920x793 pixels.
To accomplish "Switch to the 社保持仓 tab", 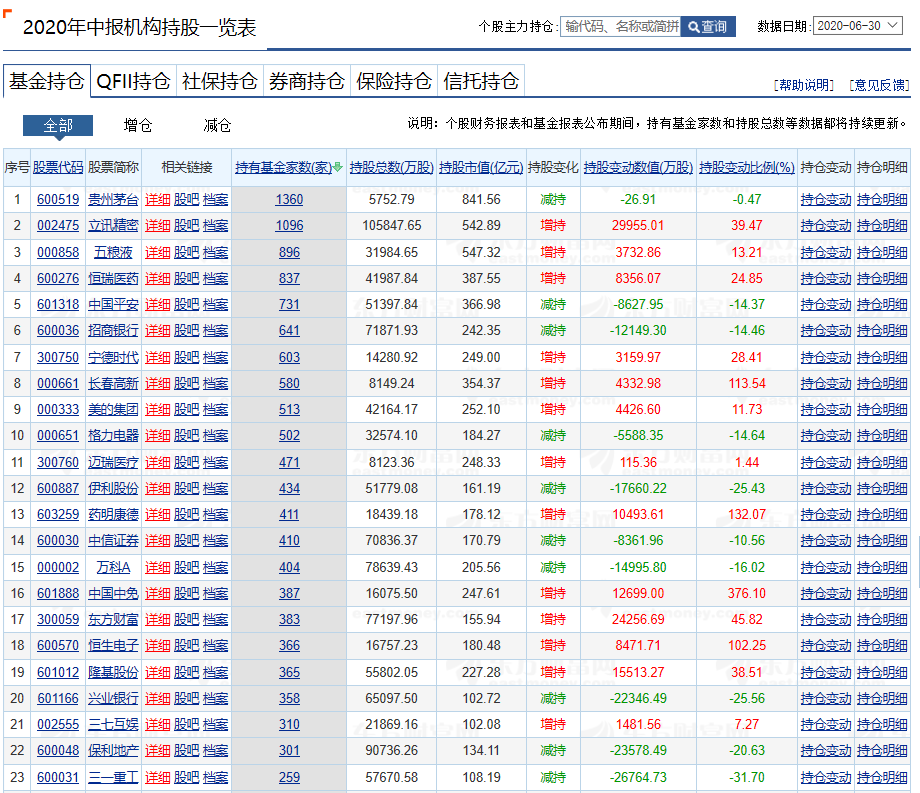I will pyautogui.click(x=219, y=81).
